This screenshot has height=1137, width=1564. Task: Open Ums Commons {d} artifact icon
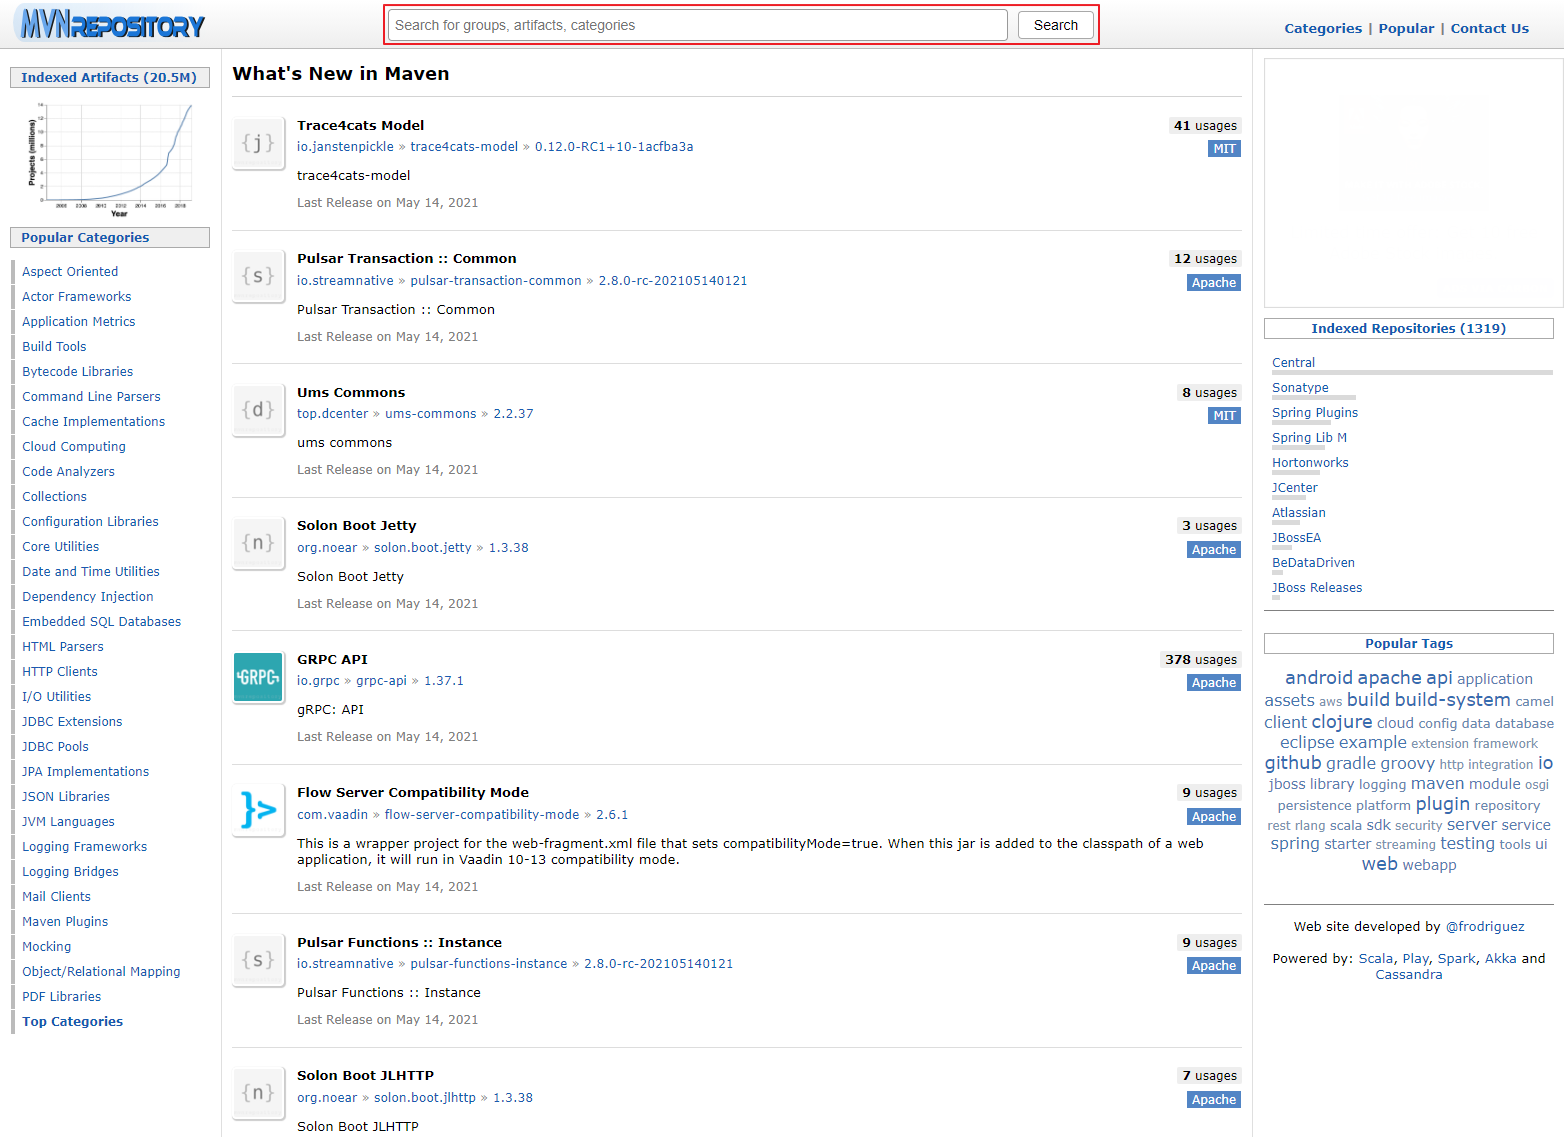258,411
